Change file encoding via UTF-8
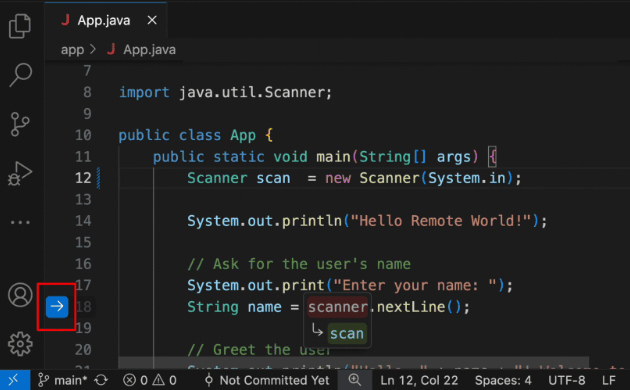This screenshot has width=630, height=390. (x=567, y=380)
